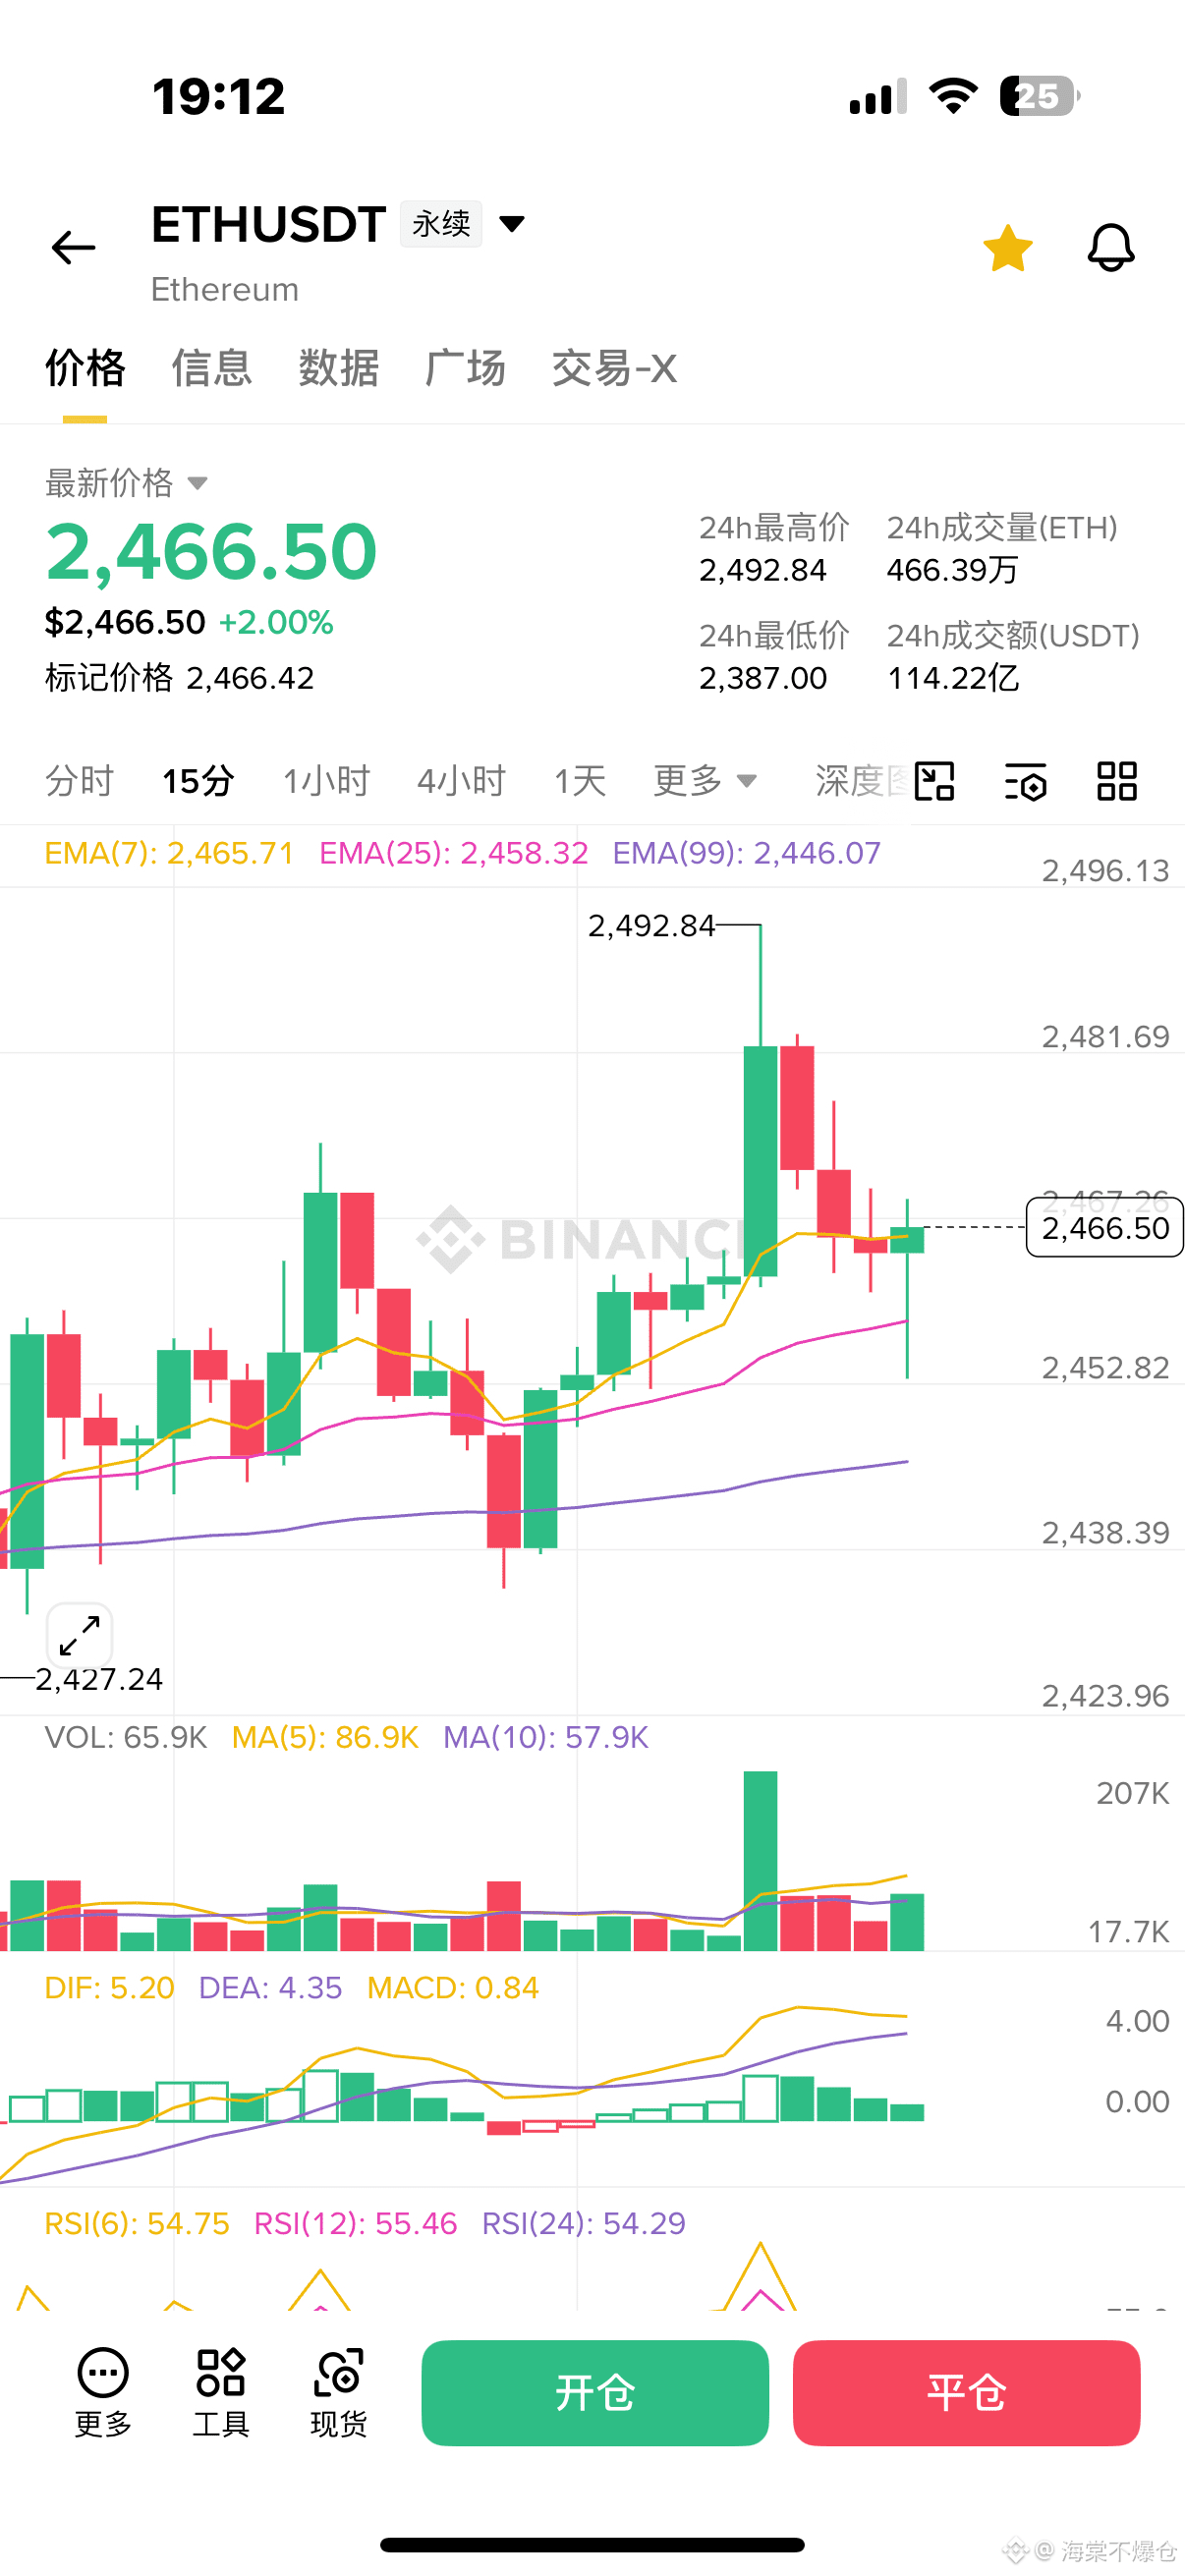
Task: Open the four-square grid layout icon
Action: (1117, 781)
